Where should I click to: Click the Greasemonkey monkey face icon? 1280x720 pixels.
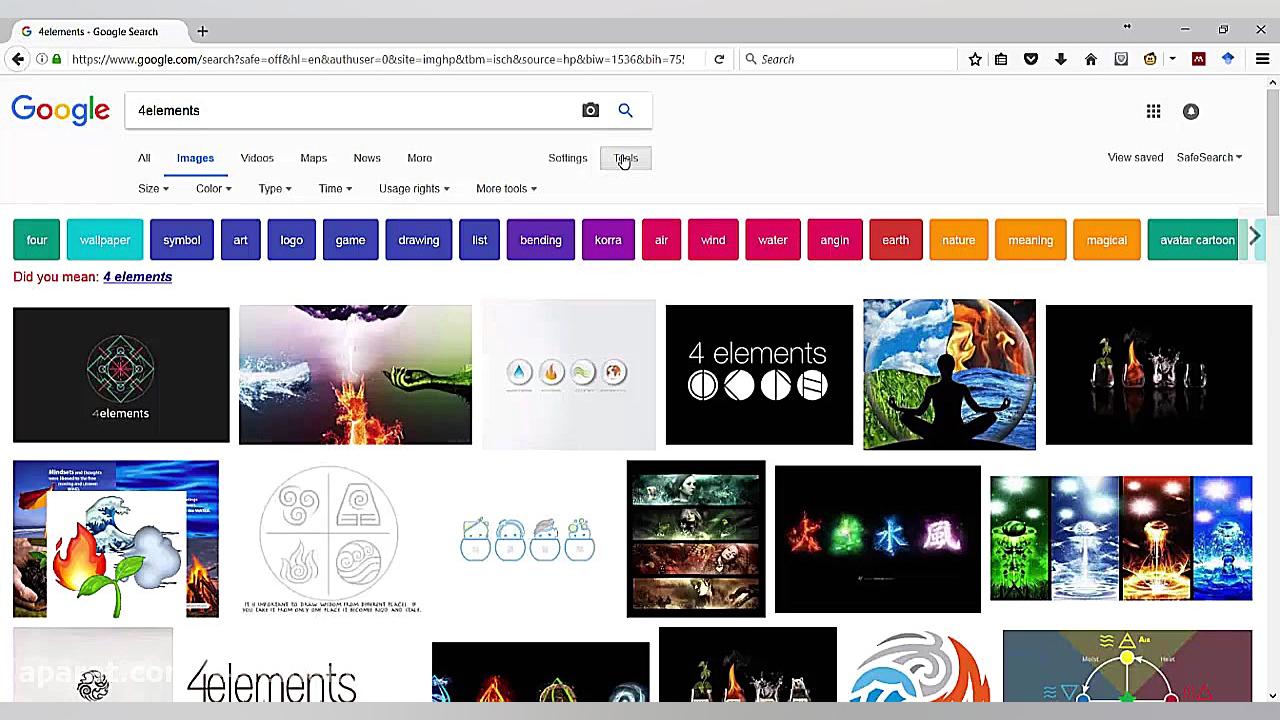pos(1150,59)
